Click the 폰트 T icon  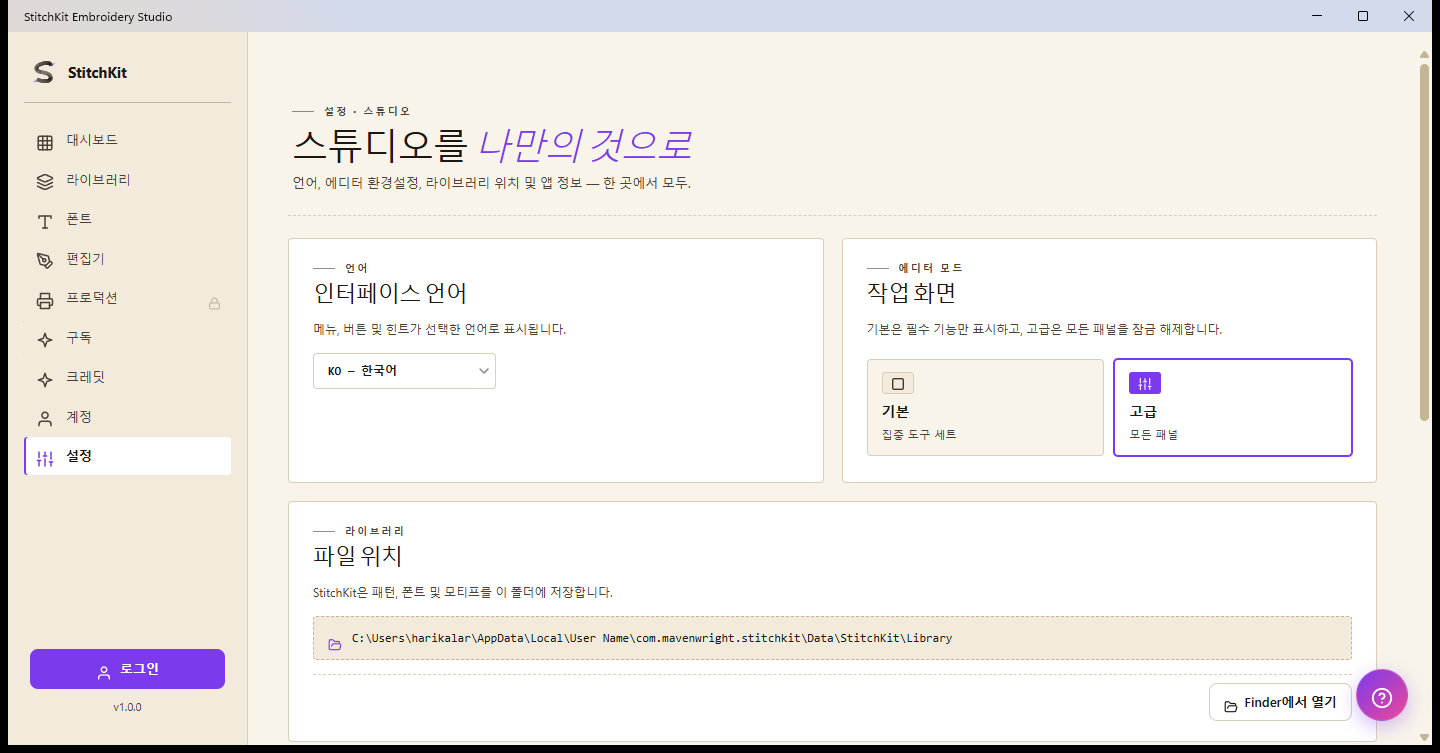pos(45,221)
